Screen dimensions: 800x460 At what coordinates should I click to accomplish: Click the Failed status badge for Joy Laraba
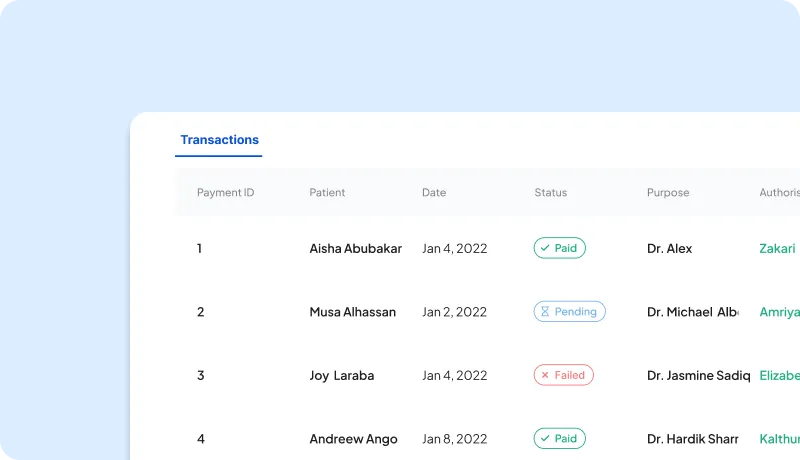(563, 376)
